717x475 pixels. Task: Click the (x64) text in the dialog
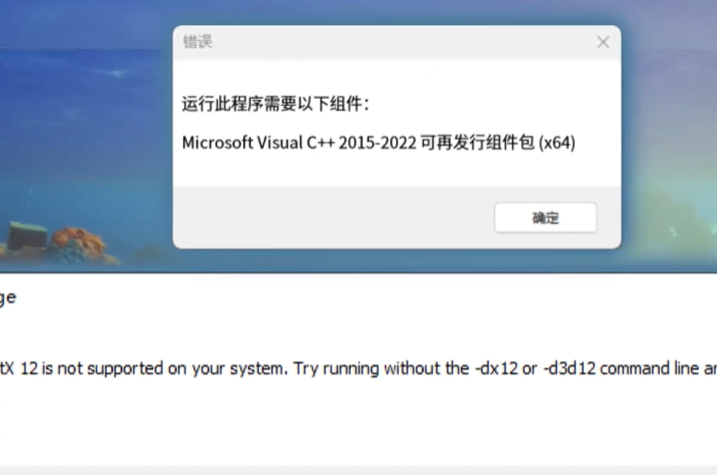[557, 143]
